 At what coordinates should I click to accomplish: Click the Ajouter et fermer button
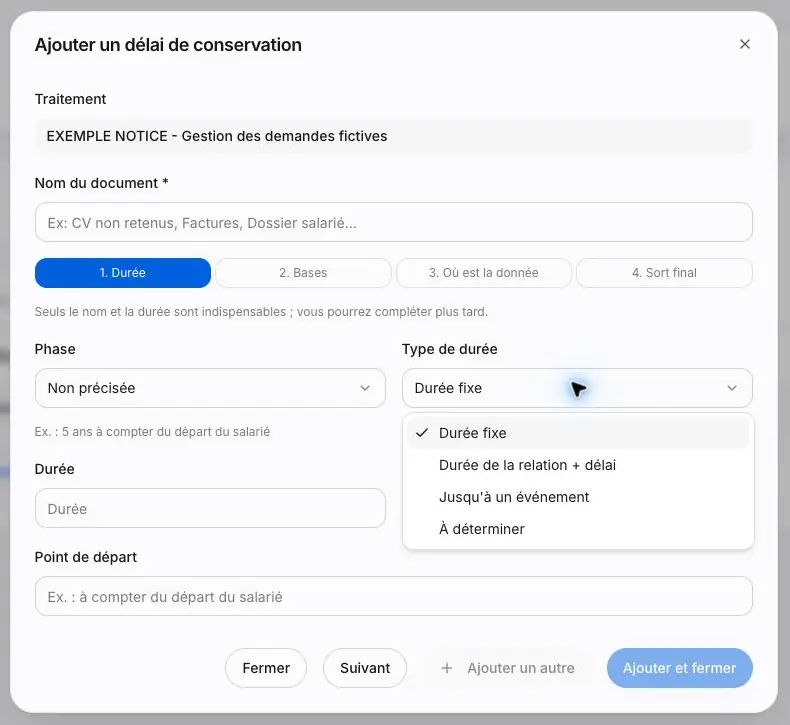point(680,668)
